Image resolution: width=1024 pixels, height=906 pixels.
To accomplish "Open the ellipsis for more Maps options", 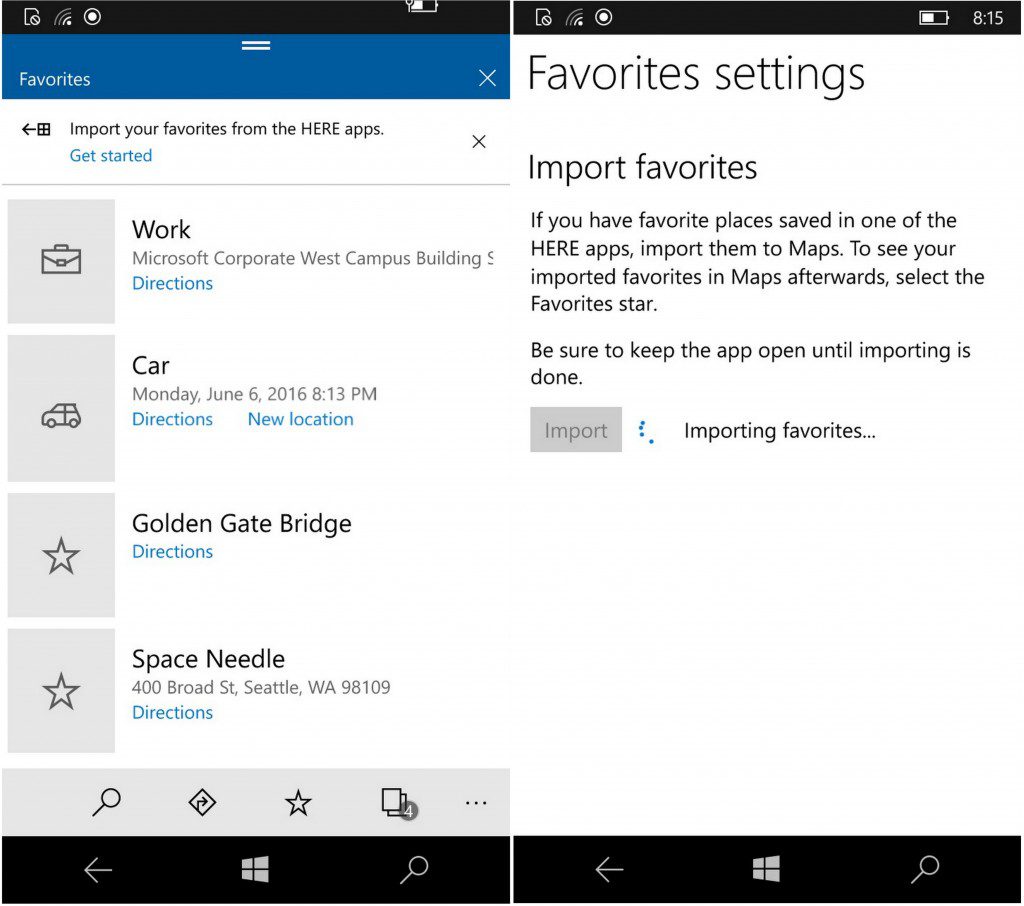I will pos(476,801).
